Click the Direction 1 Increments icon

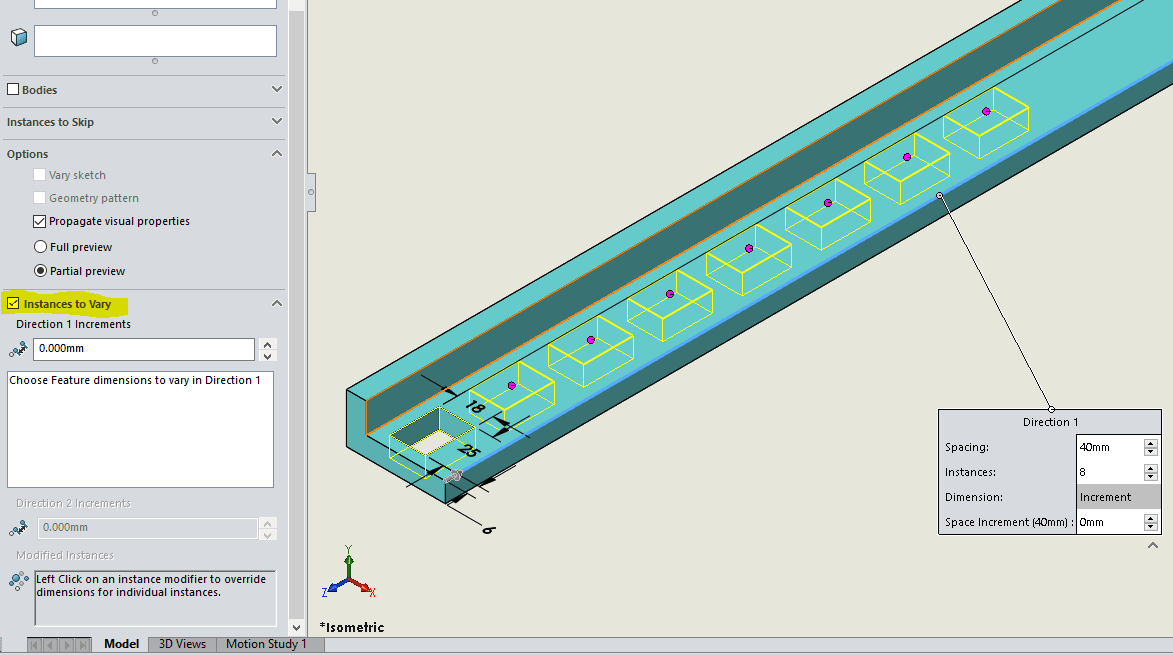18,349
